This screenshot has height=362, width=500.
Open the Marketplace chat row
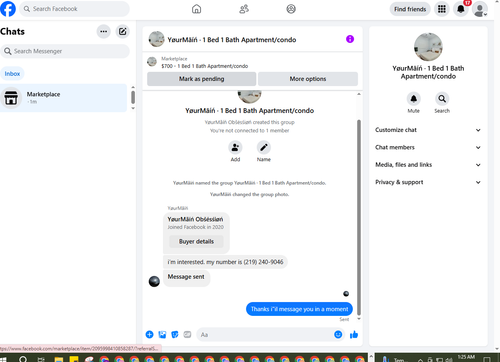(x=63, y=98)
